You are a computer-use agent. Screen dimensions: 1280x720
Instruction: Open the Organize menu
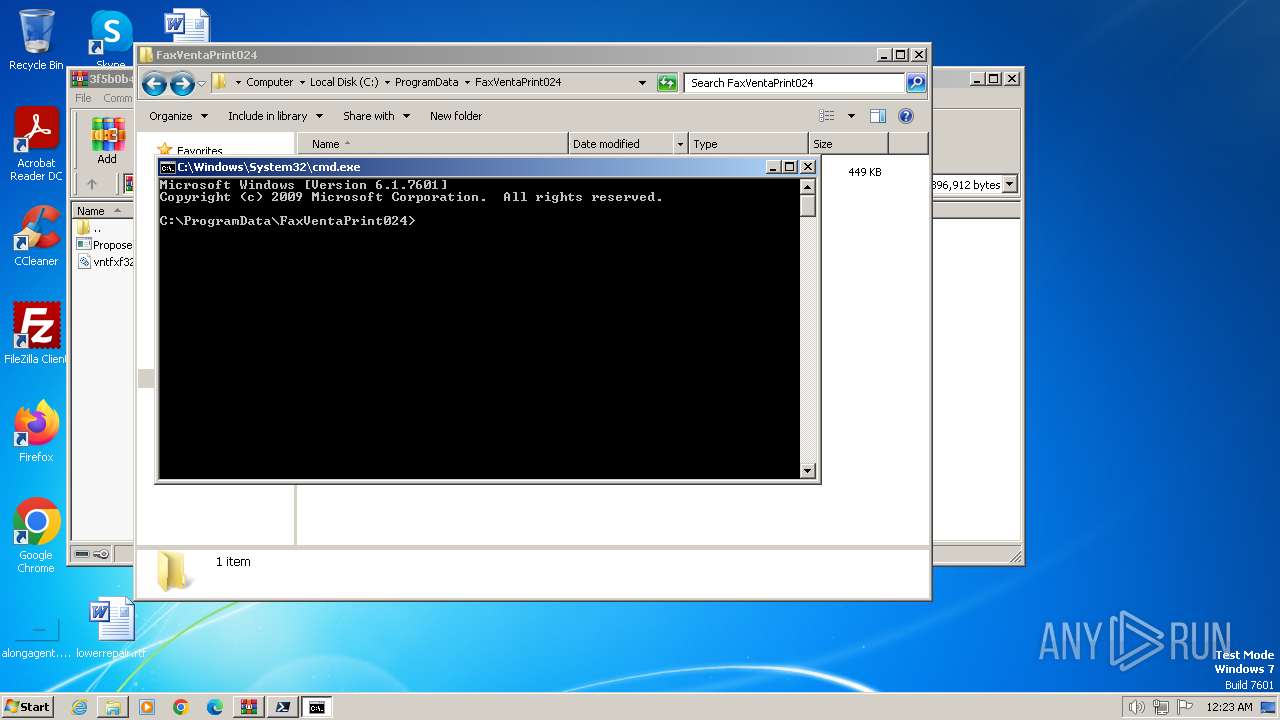tap(178, 116)
